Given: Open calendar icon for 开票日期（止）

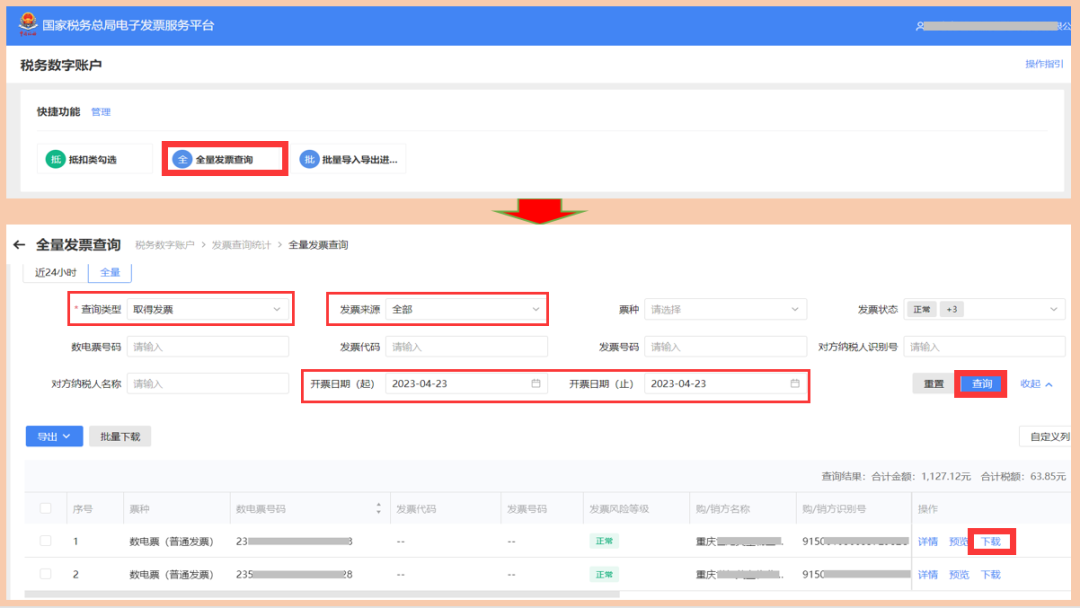Looking at the screenshot, I should pyautogui.click(x=795, y=383).
